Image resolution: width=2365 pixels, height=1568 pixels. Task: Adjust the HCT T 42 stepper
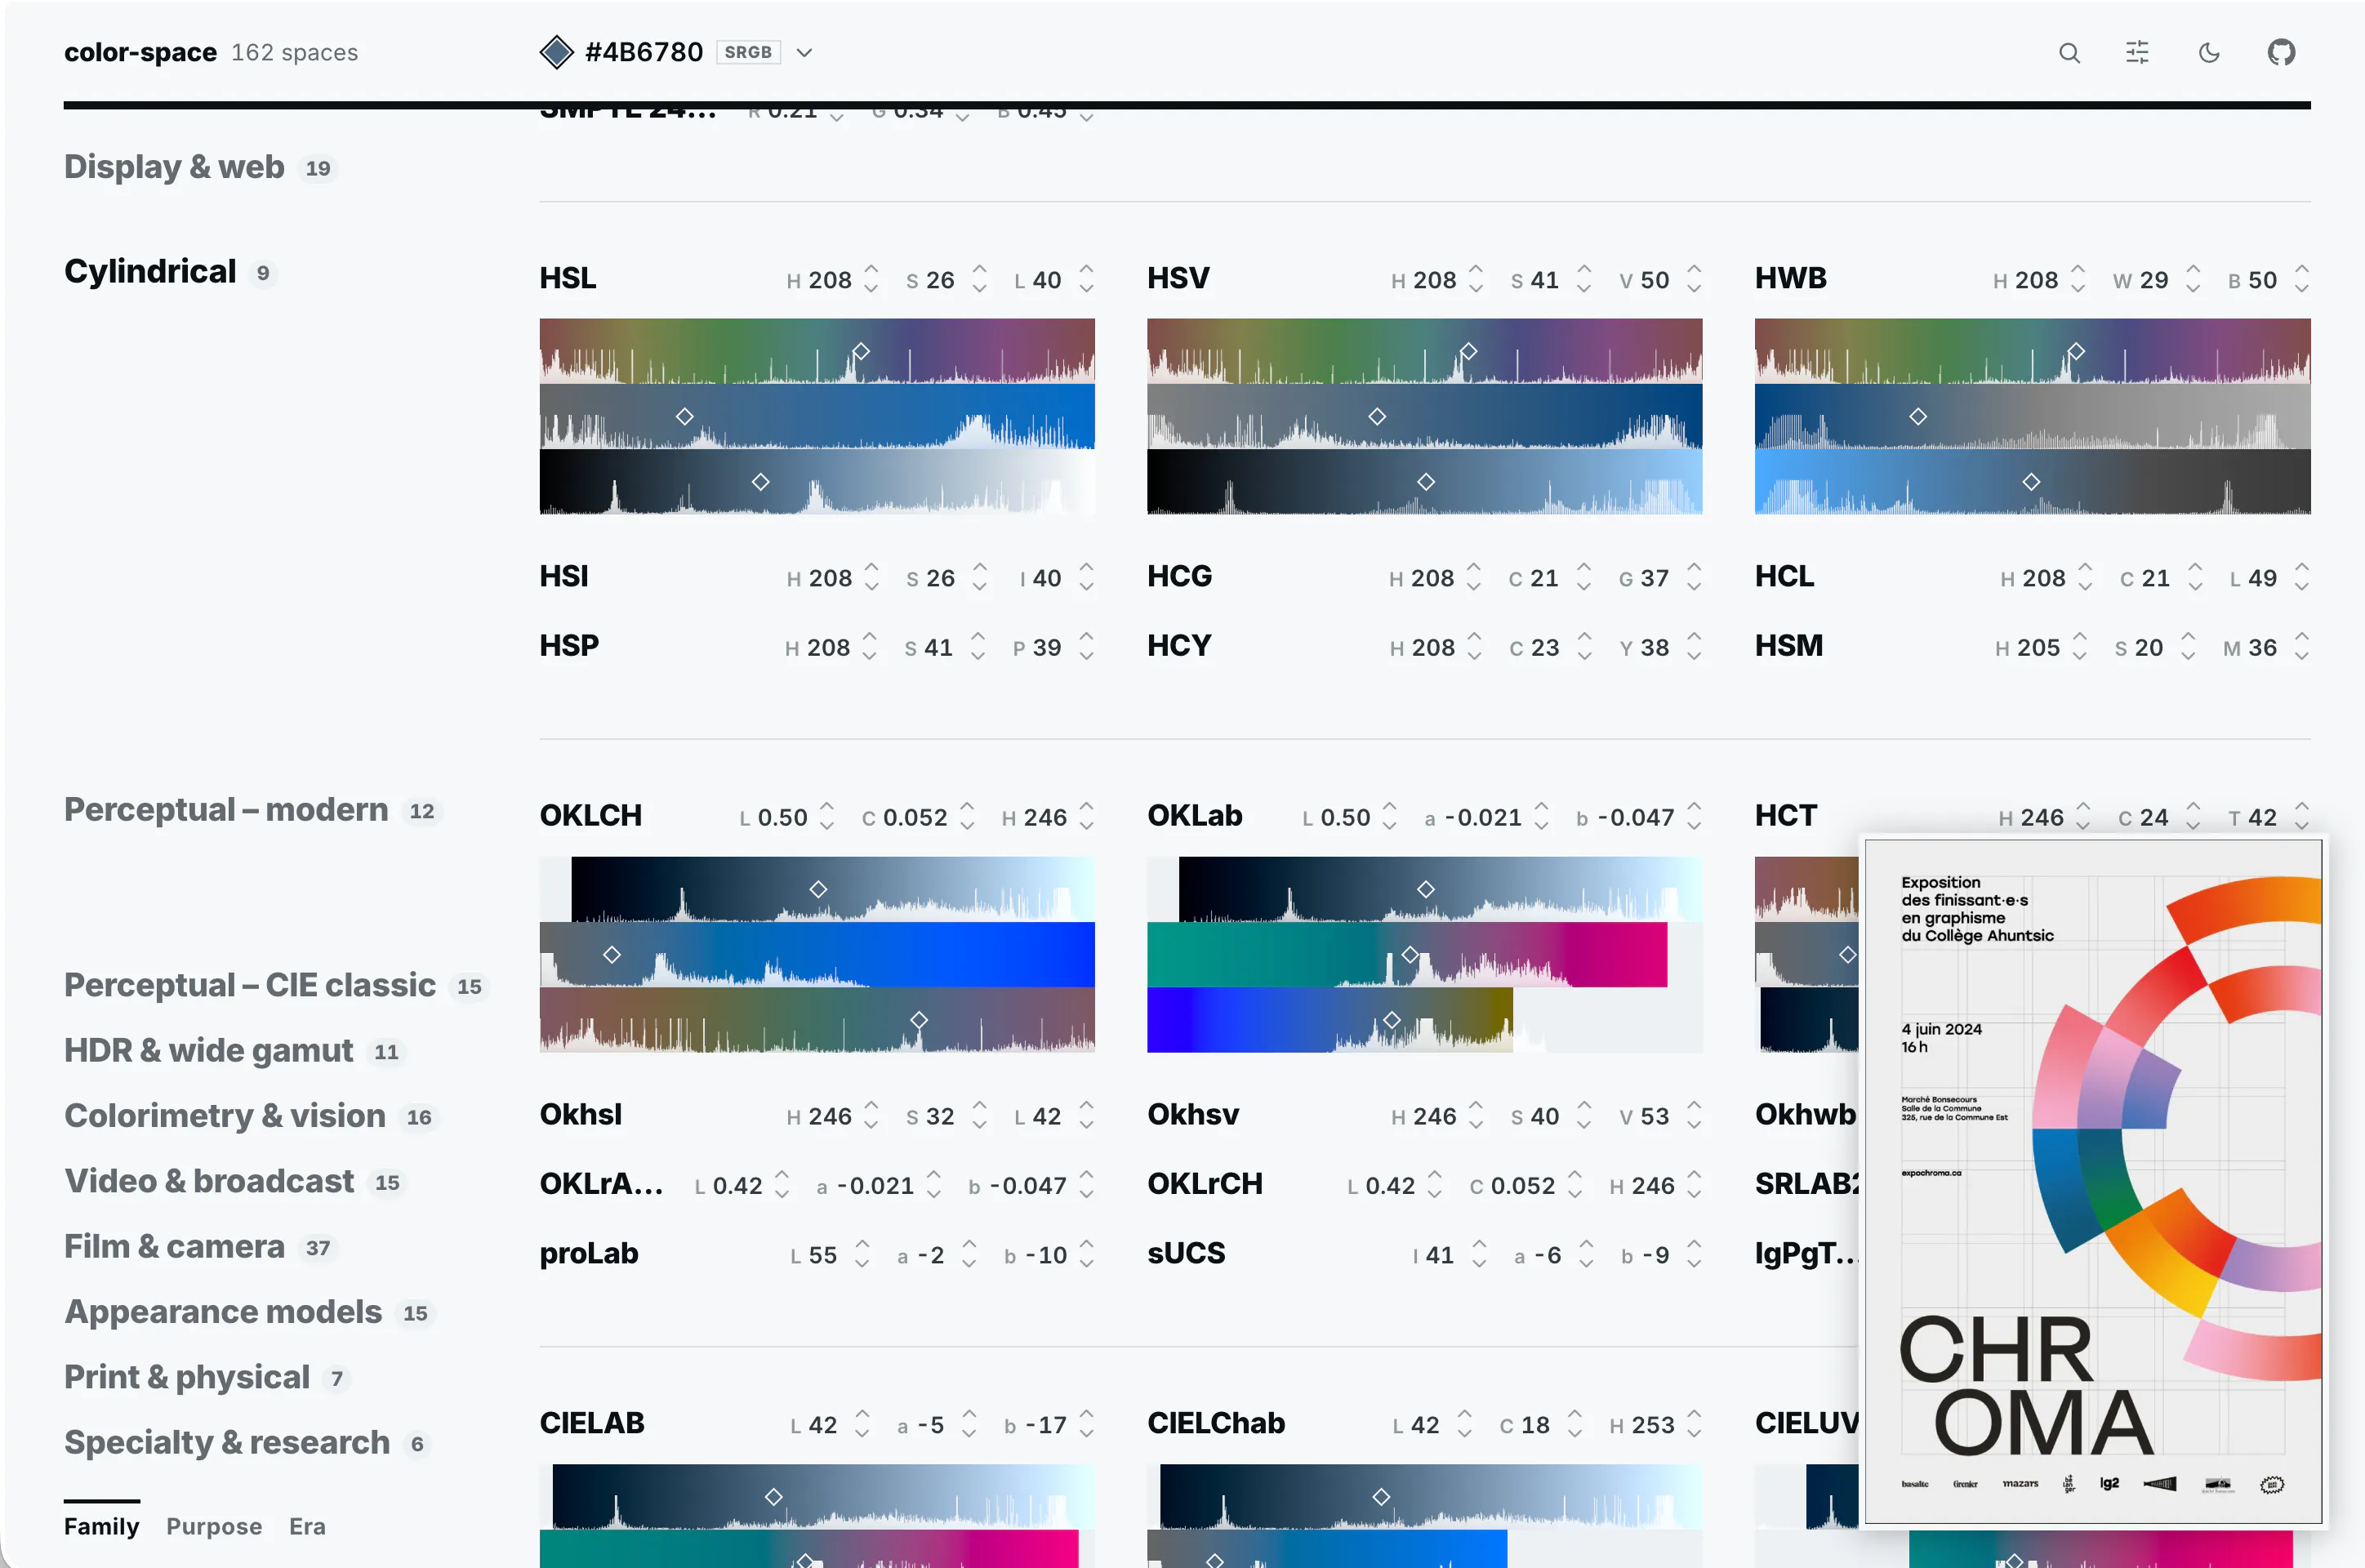click(2302, 818)
